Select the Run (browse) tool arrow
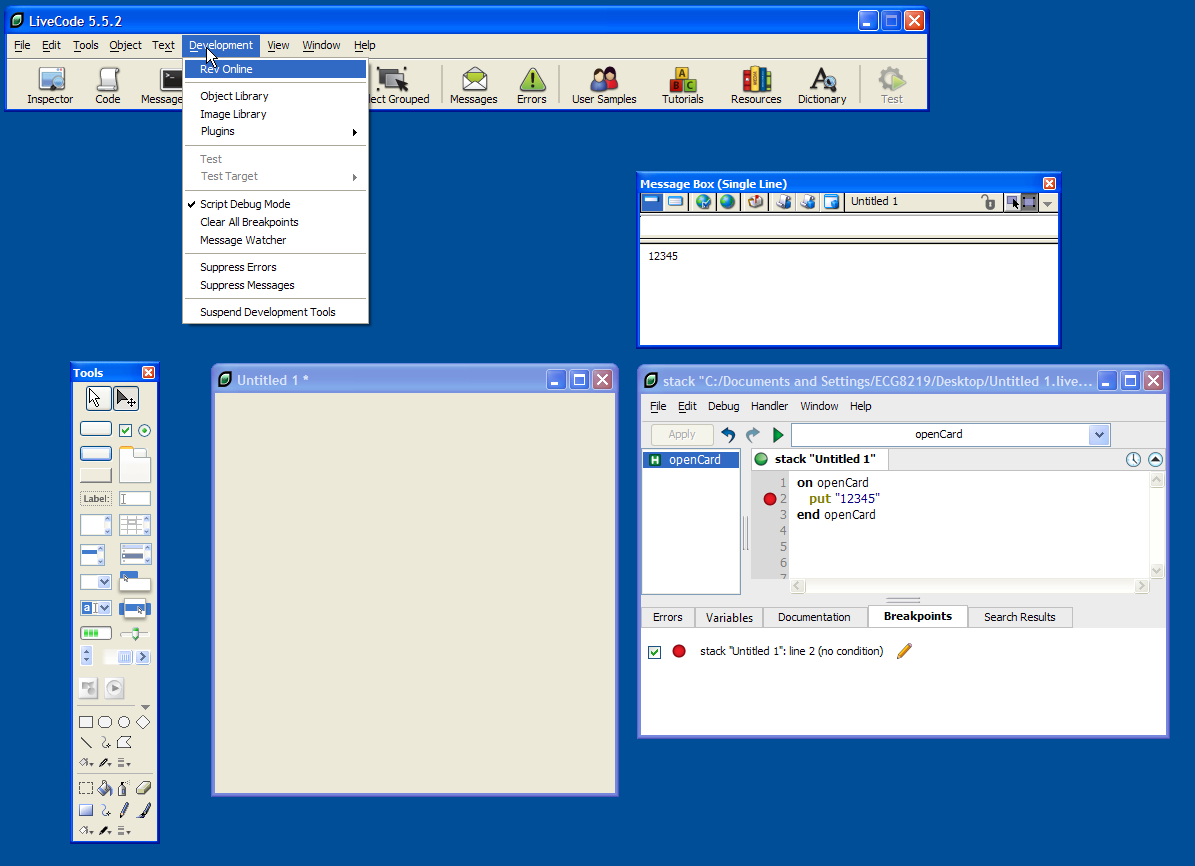1195x866 pixels. click(x=97, y=399)
